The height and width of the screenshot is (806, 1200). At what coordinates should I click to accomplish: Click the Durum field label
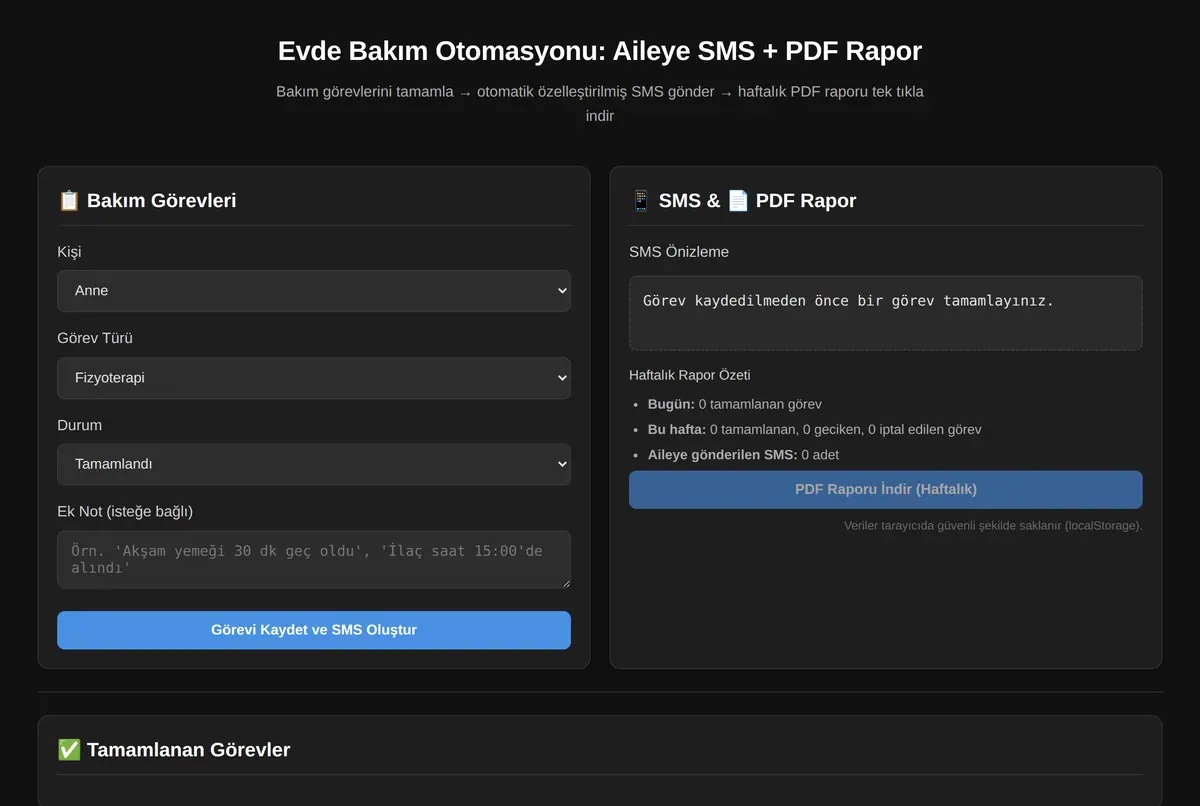(x=80, y=425)
